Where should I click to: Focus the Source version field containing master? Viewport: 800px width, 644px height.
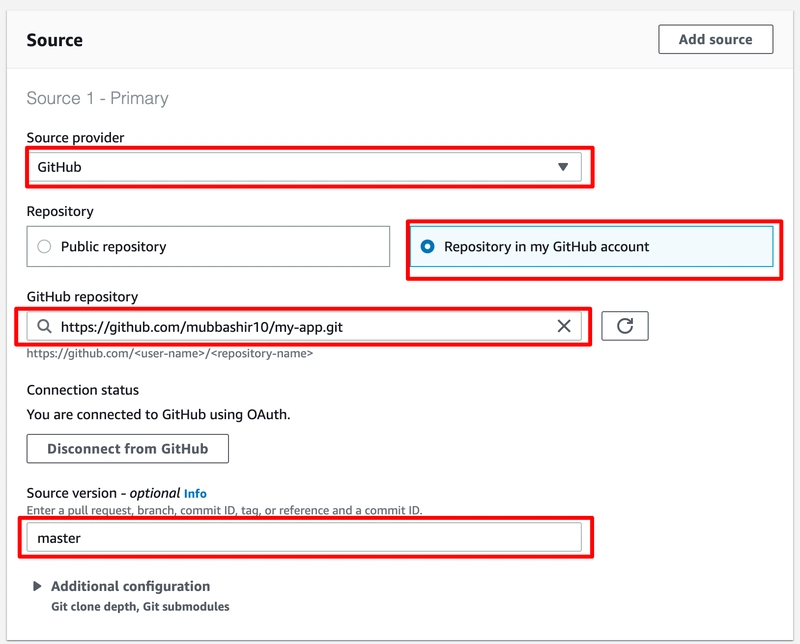pyautogui.click(x=303, y=538)
